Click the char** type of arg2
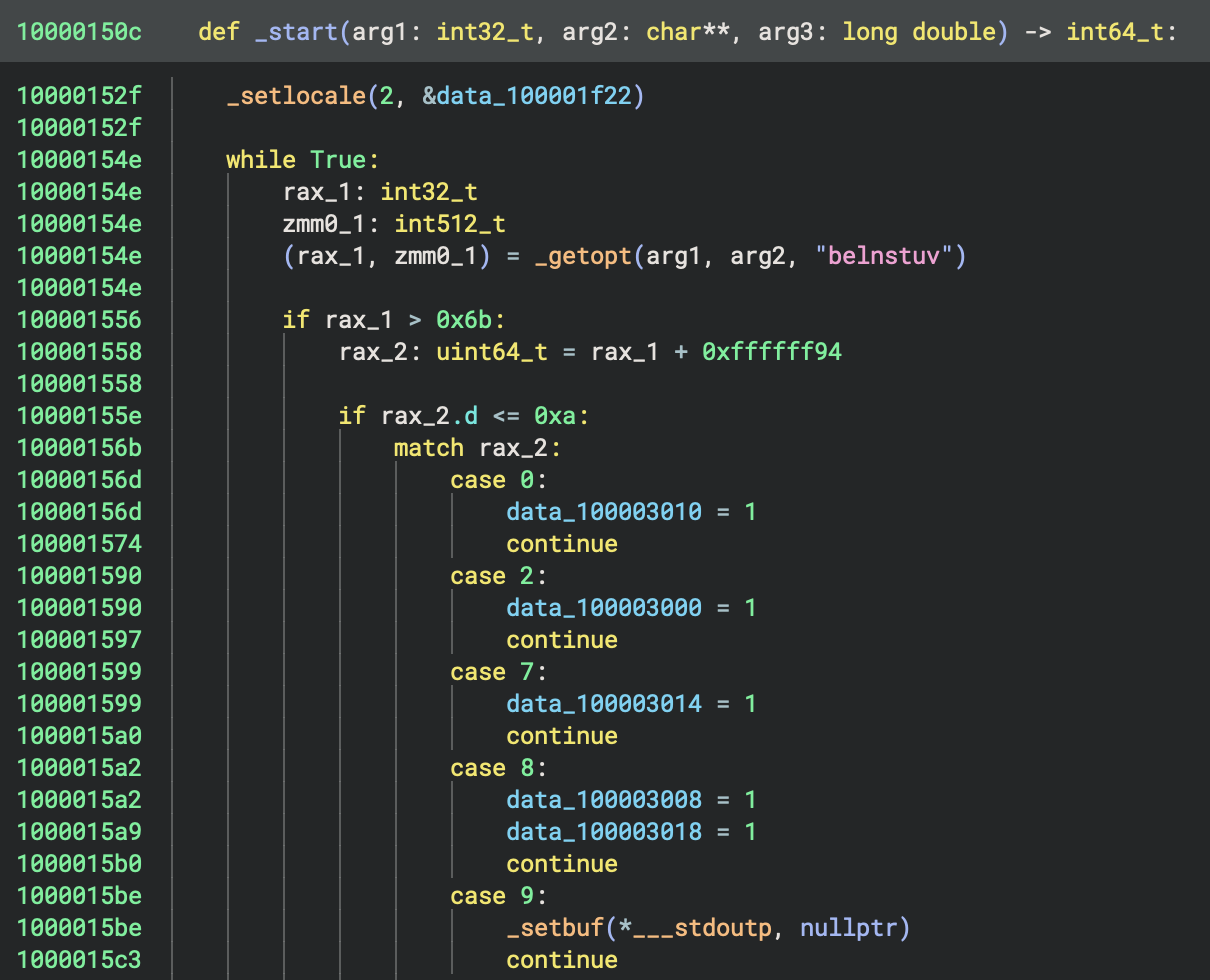This screenshot has width=1210, height=980. coord(687,31)
